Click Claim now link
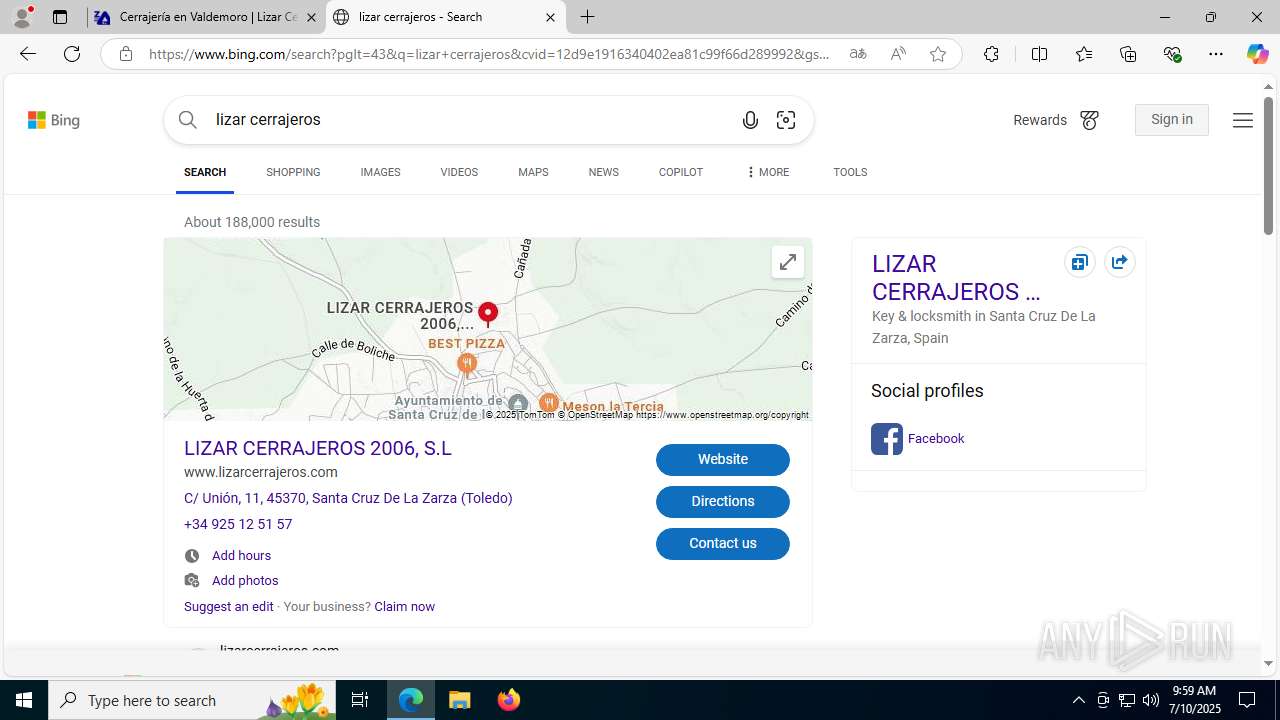Screen dimensions: 1280x720 click(404, 607)
